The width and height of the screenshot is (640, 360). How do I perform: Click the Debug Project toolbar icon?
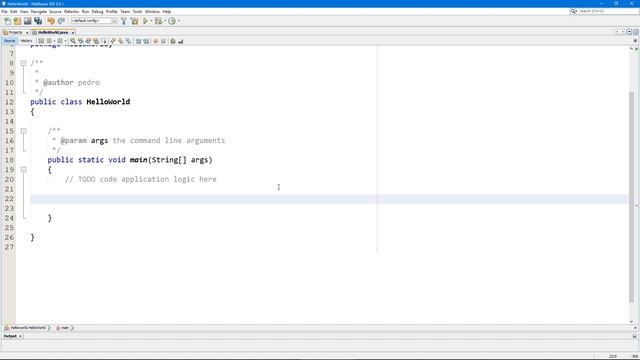(158, 21)
